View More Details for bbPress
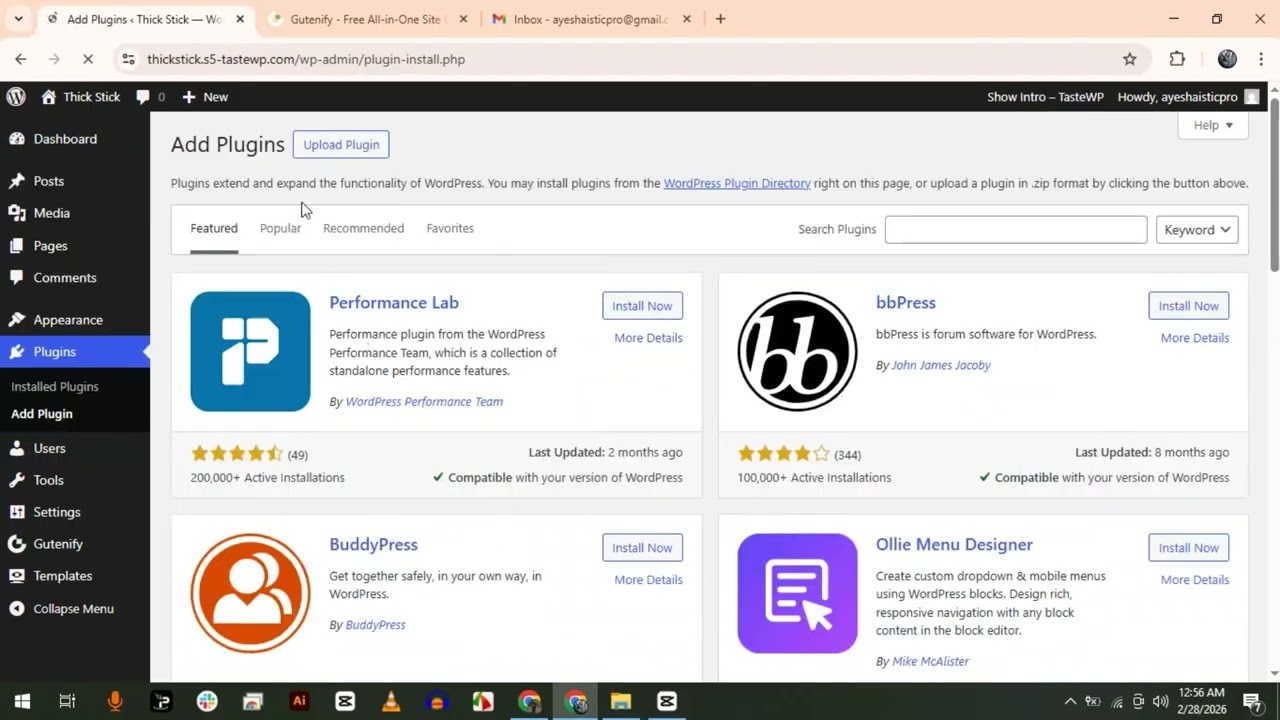The width and height of the screenshot is (1280, 720). [x=1195, y=338]
